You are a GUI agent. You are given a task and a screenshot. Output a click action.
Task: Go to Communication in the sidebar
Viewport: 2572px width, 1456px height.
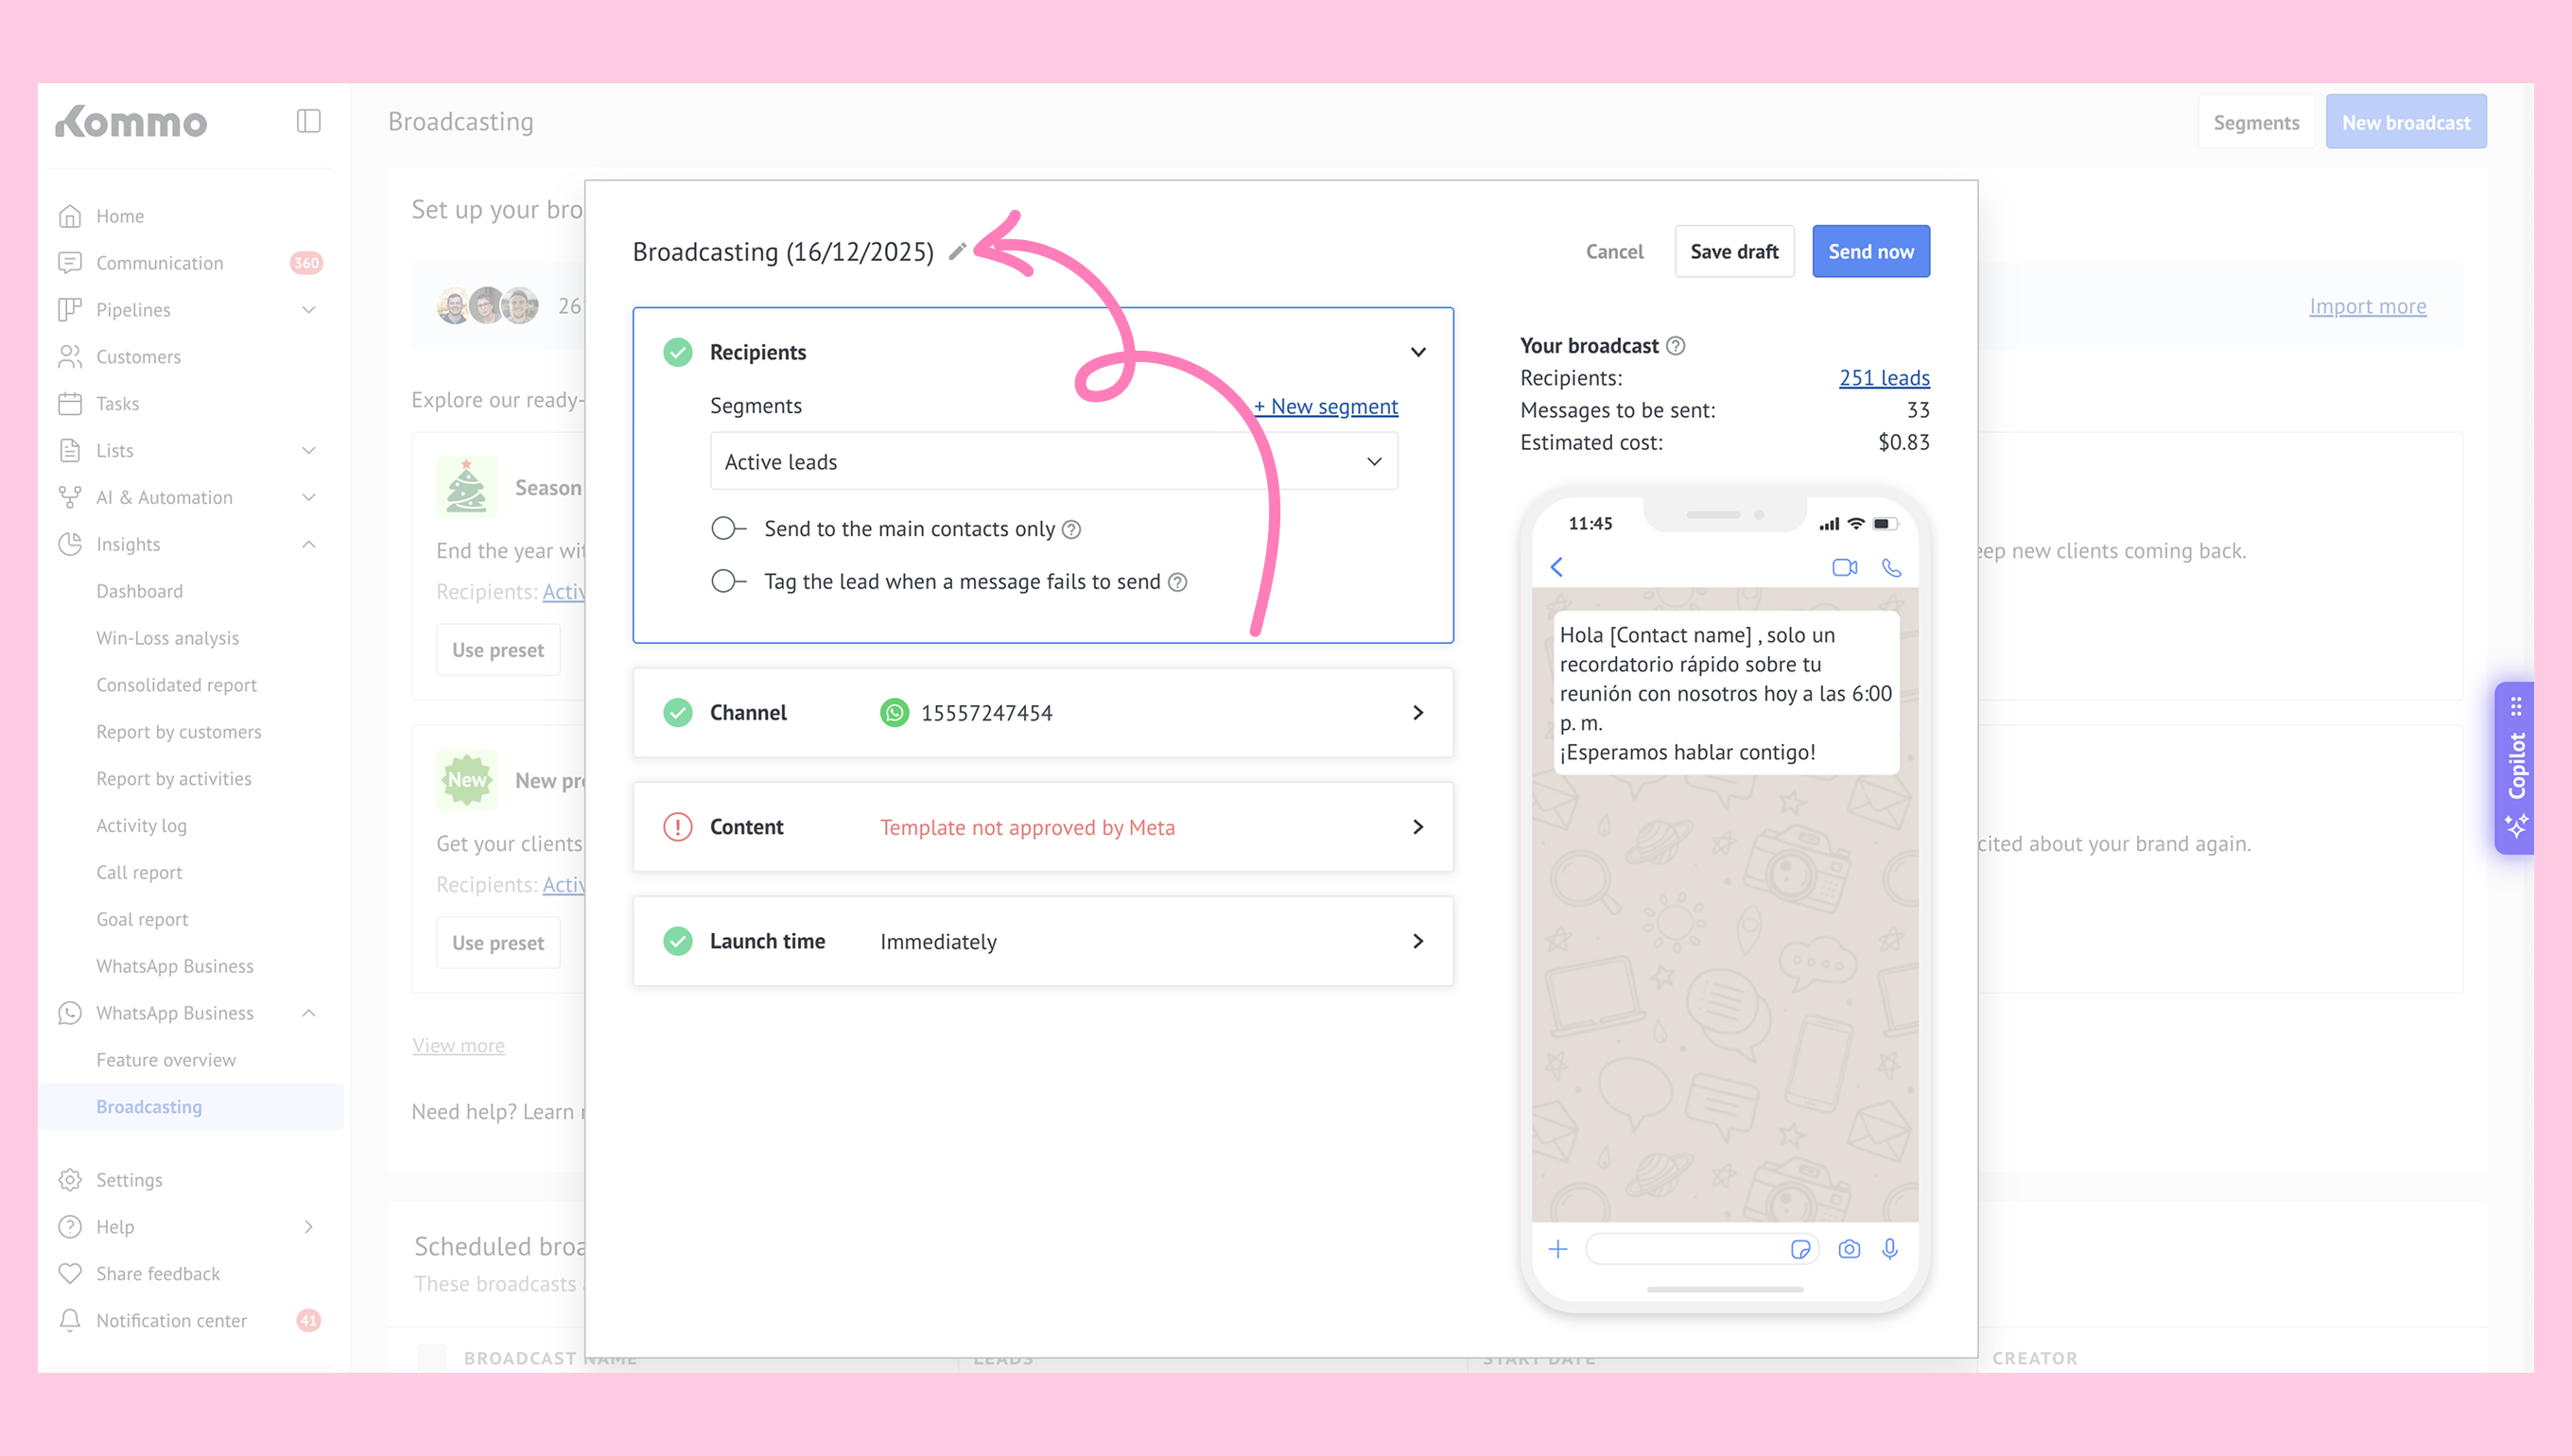click(159, 263)
